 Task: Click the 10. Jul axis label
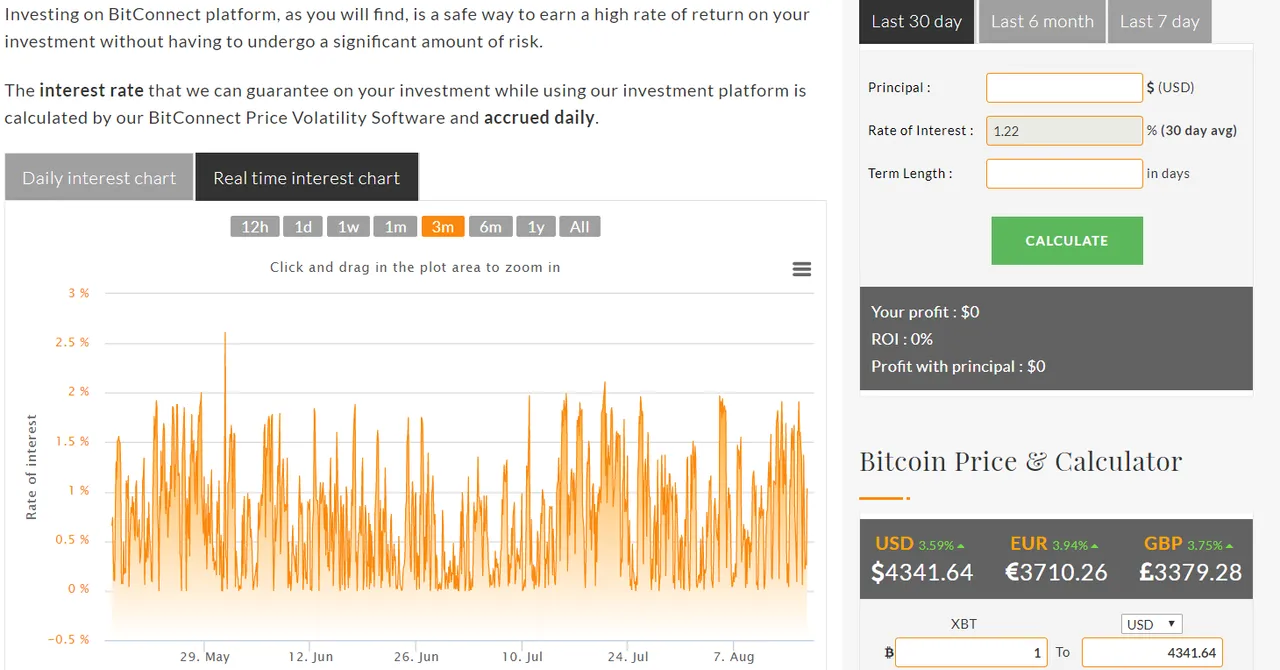pyautogui.click(x=521, y=657)
